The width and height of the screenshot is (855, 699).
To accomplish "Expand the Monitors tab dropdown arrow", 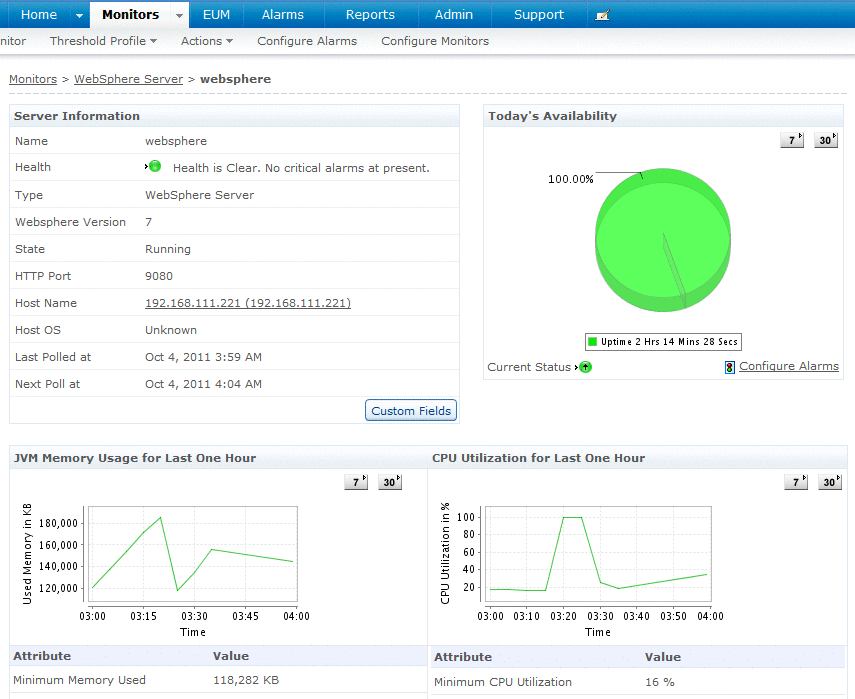I will click(x=179, y=15).
